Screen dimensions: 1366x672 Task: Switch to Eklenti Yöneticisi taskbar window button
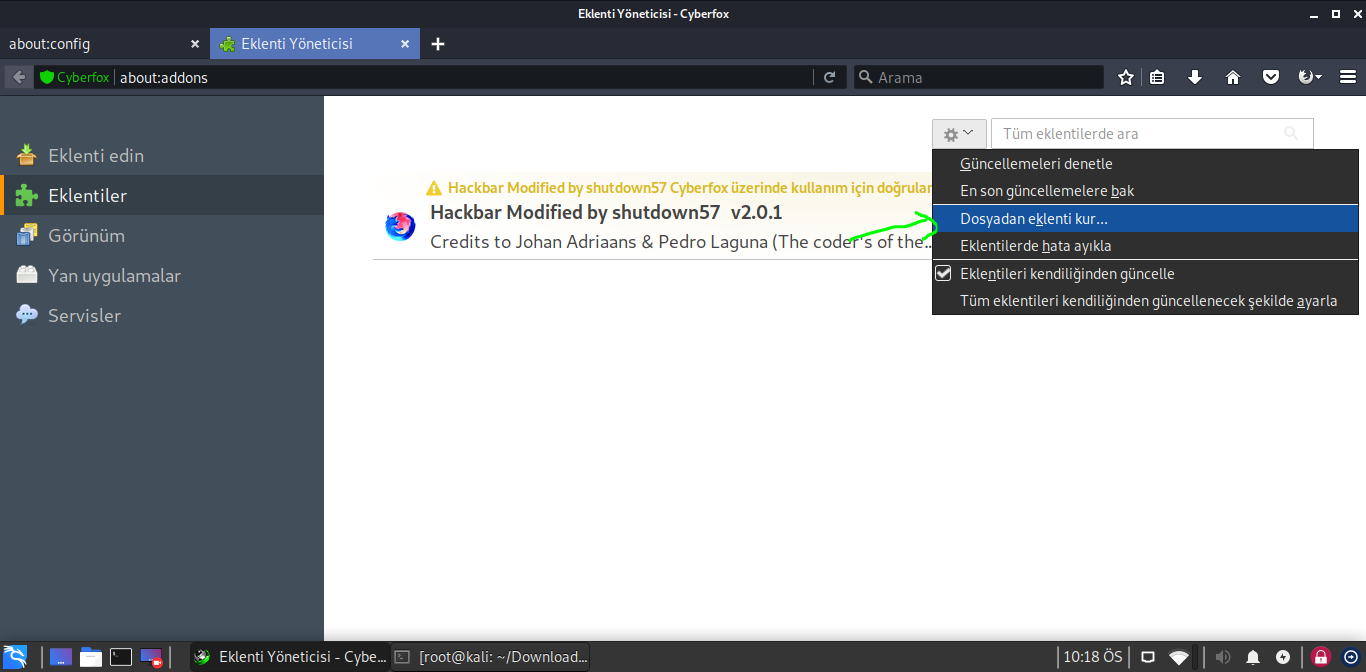[x=289, y=657]
